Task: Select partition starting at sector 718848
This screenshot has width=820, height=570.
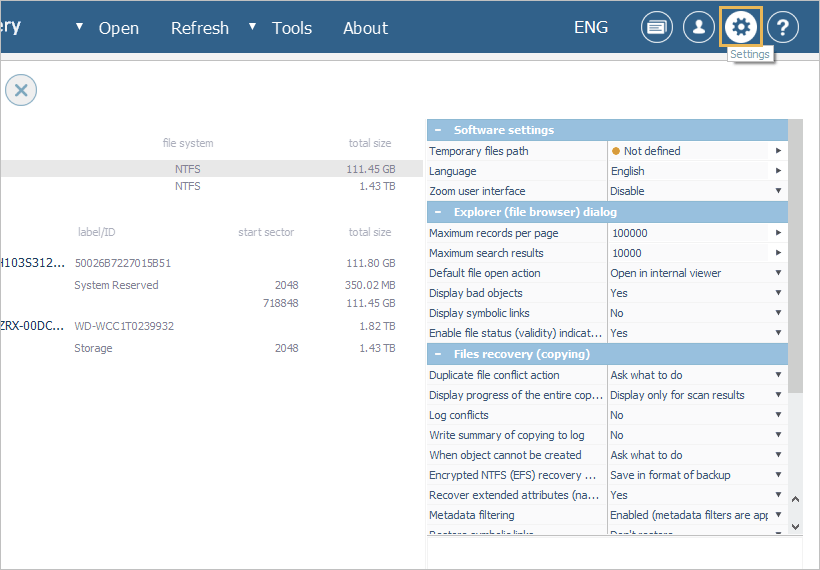Action: (280, 303)
